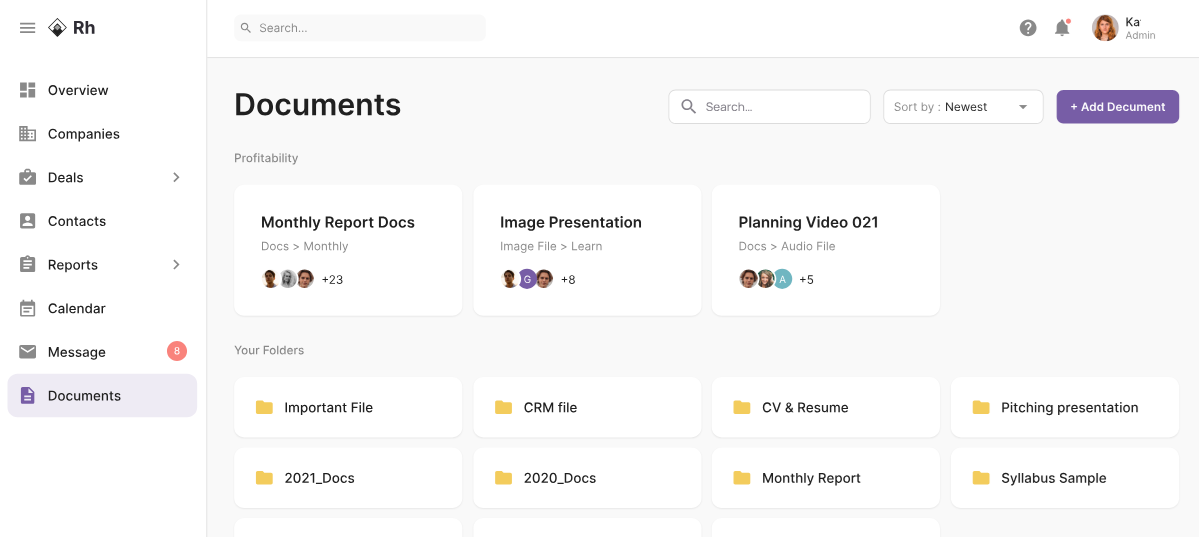Image resolution: width=1199 pixels, height=537 pixels.
Task: Expand the Reports submenu chevron
Action: [176, 265]
